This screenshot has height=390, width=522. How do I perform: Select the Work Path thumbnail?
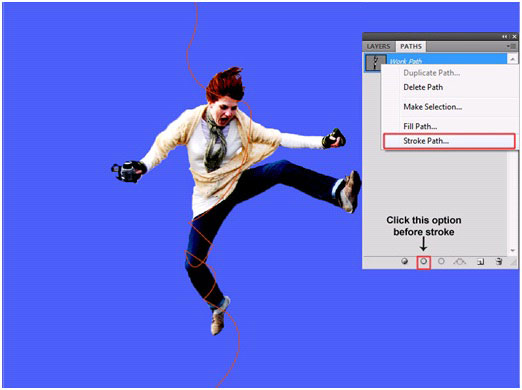click(375, 62)
